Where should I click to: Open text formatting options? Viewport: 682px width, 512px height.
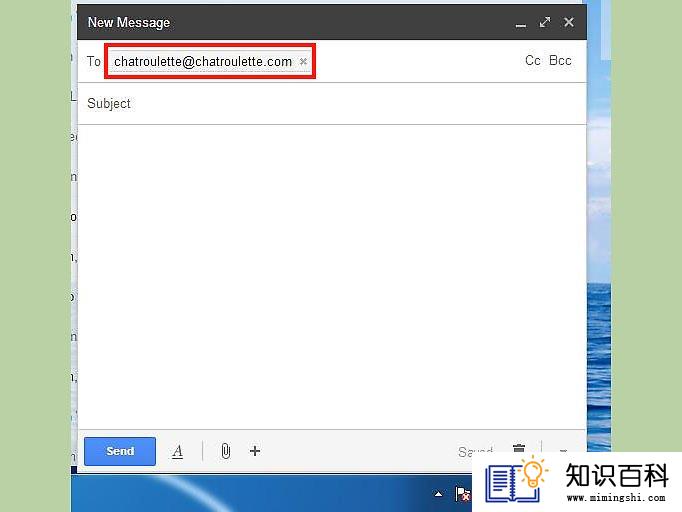click(x=177, y=452)
